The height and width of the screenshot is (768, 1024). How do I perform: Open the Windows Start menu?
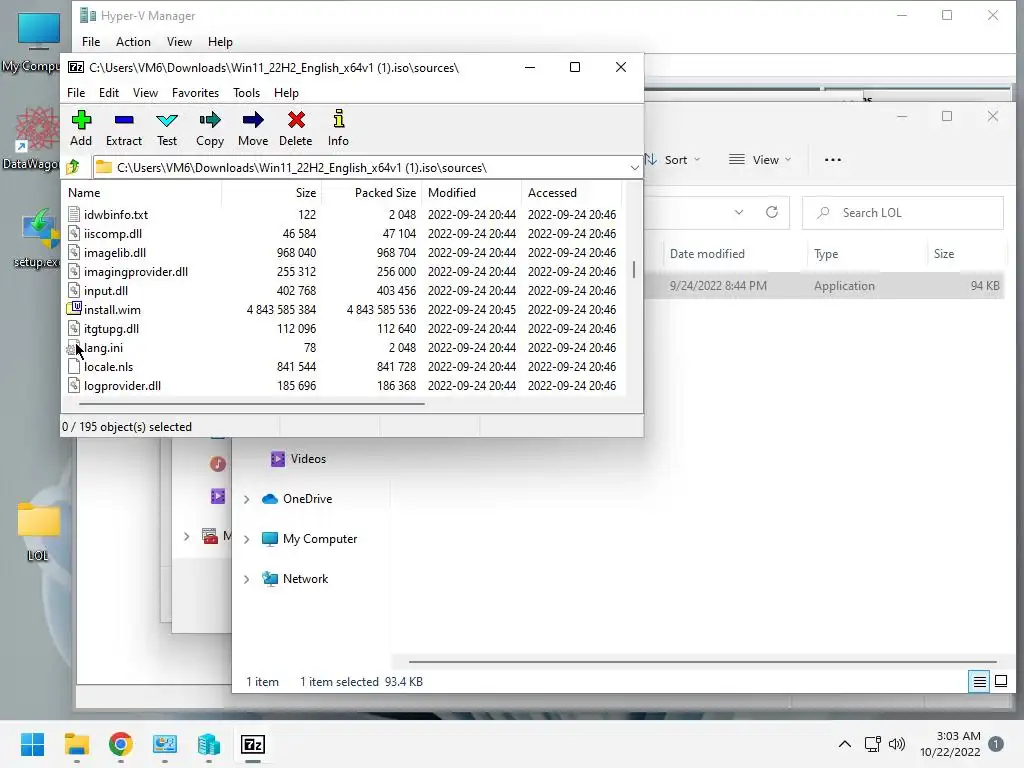(33, 744)
